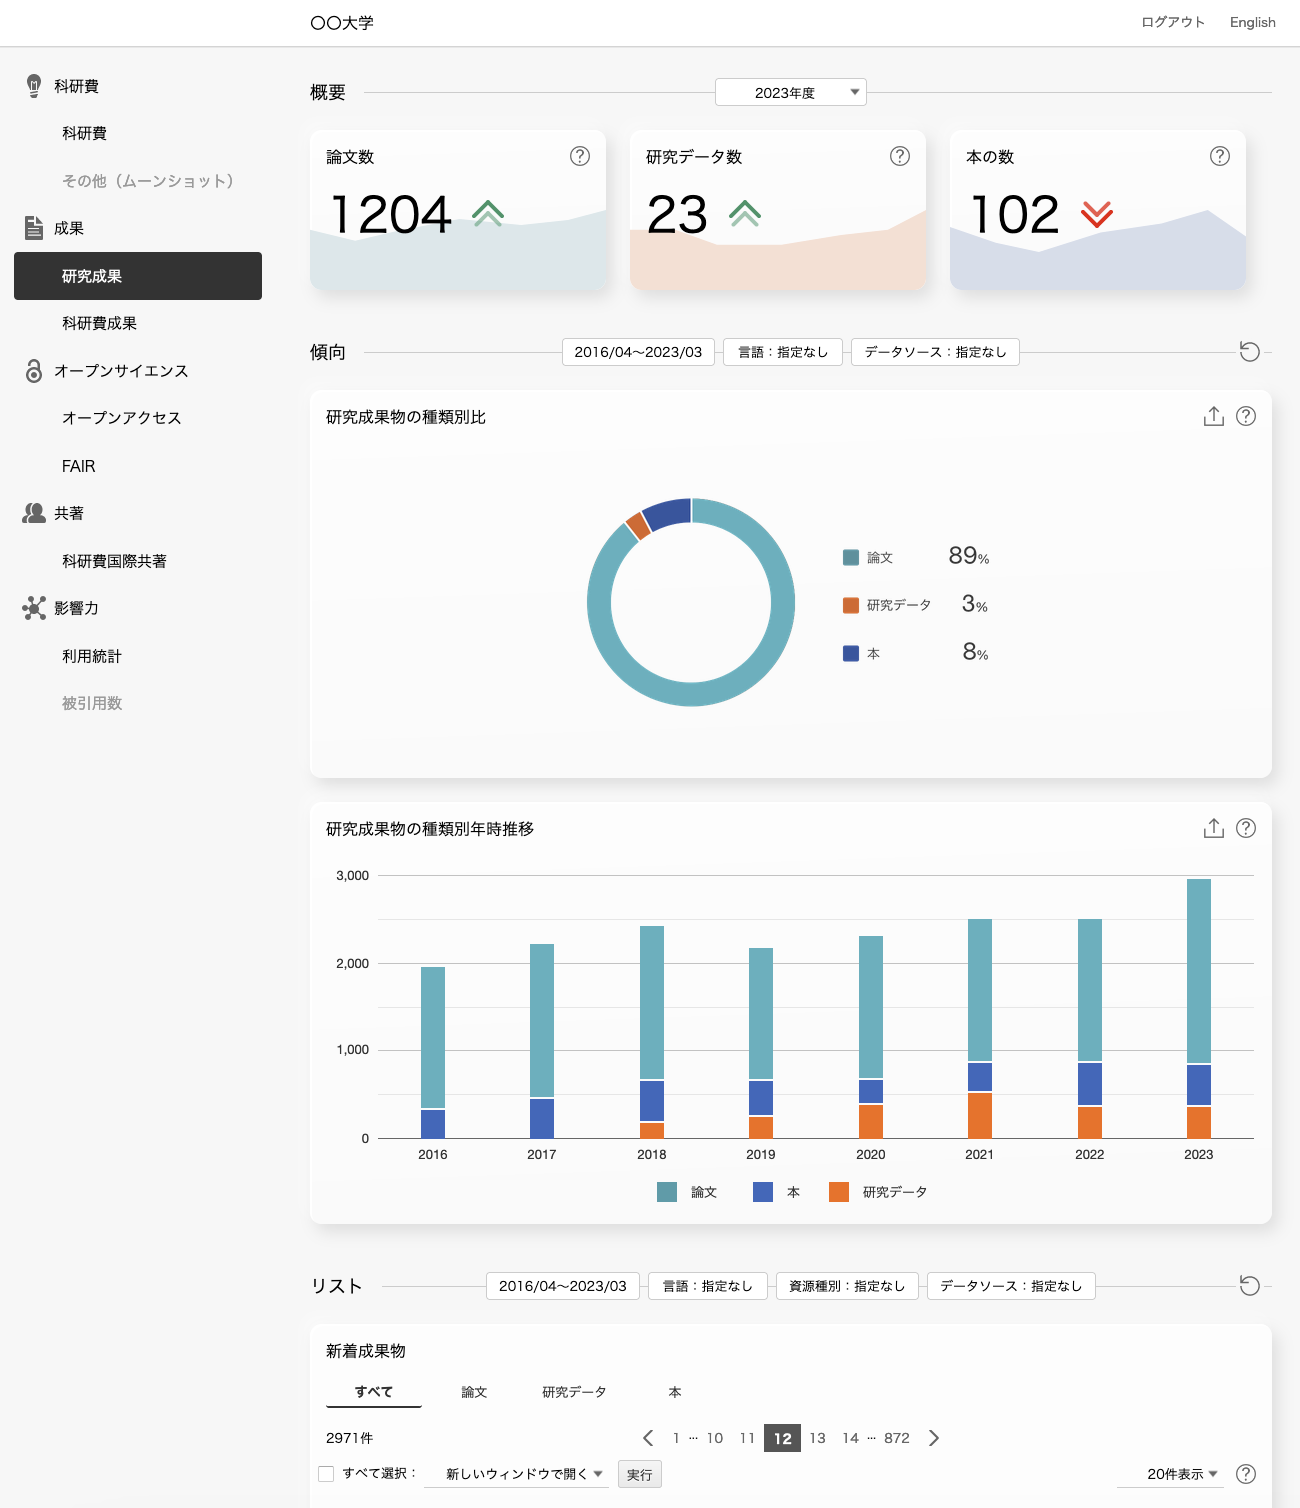Open the 20件表示 page size dropdown

[x=1171, y=1474]
